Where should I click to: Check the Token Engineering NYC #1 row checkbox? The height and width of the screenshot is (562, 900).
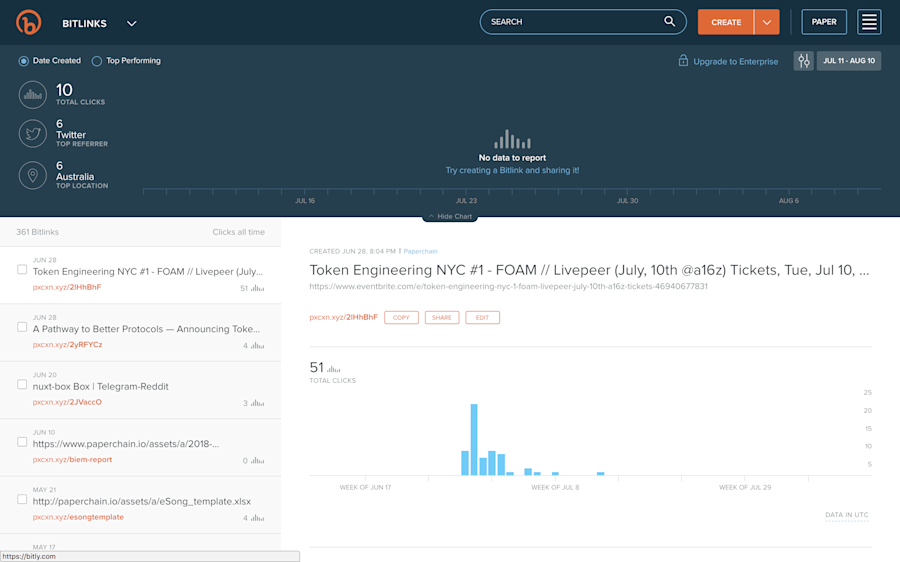22,269
